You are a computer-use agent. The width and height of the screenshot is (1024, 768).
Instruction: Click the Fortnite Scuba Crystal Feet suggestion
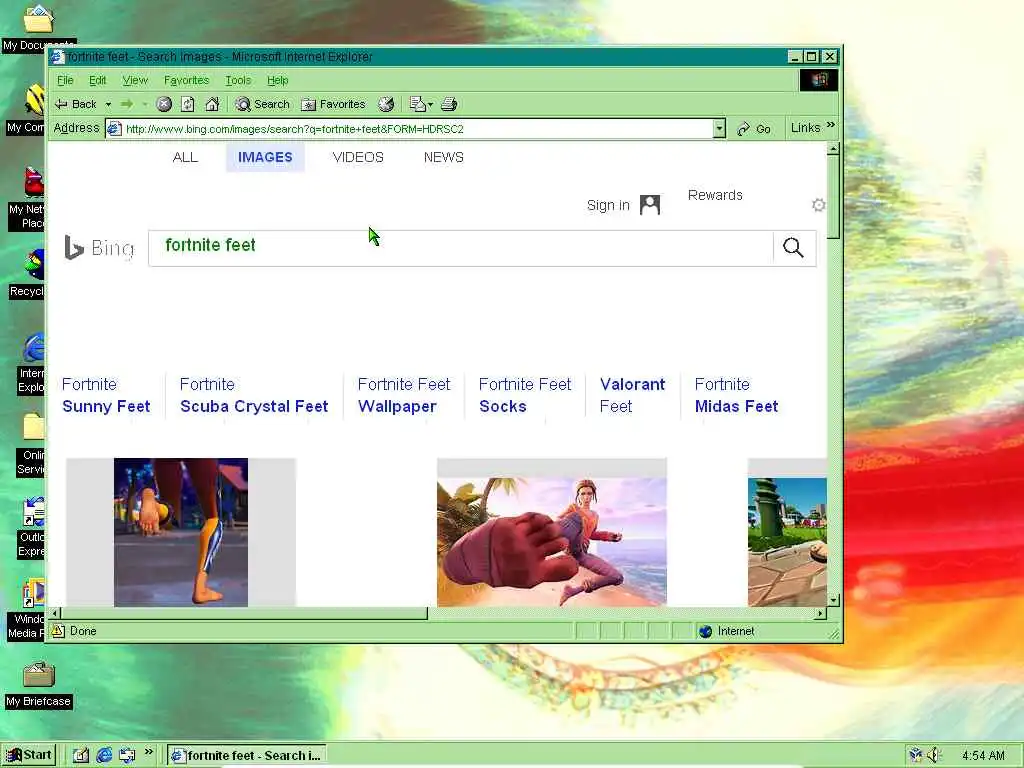[254, 395]
